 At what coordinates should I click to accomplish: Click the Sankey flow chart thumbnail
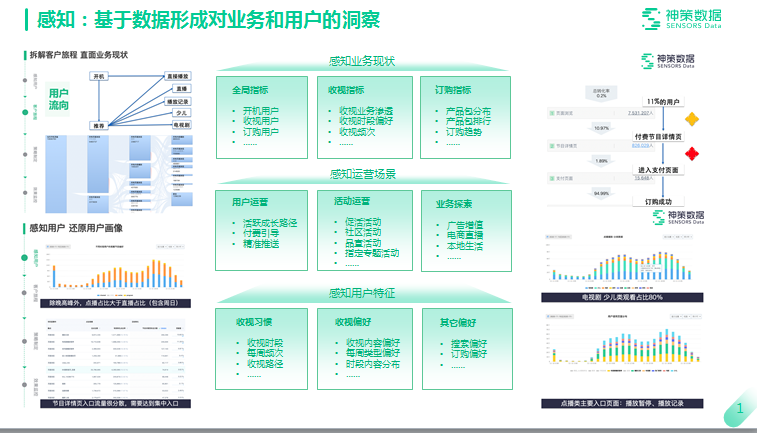pos(119,174)
